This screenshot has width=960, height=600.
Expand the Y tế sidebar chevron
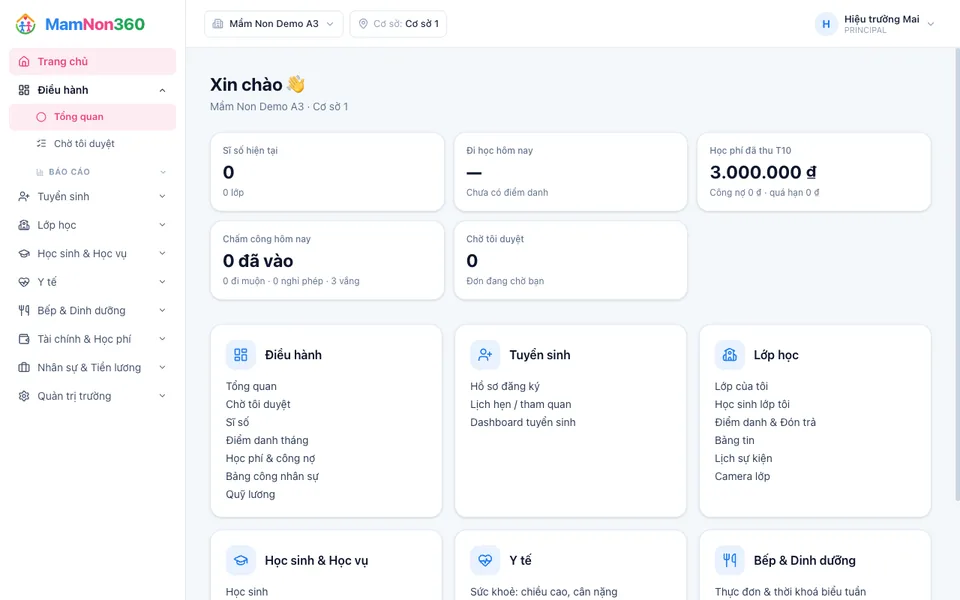pyautogui.click(x=162, y=282)
